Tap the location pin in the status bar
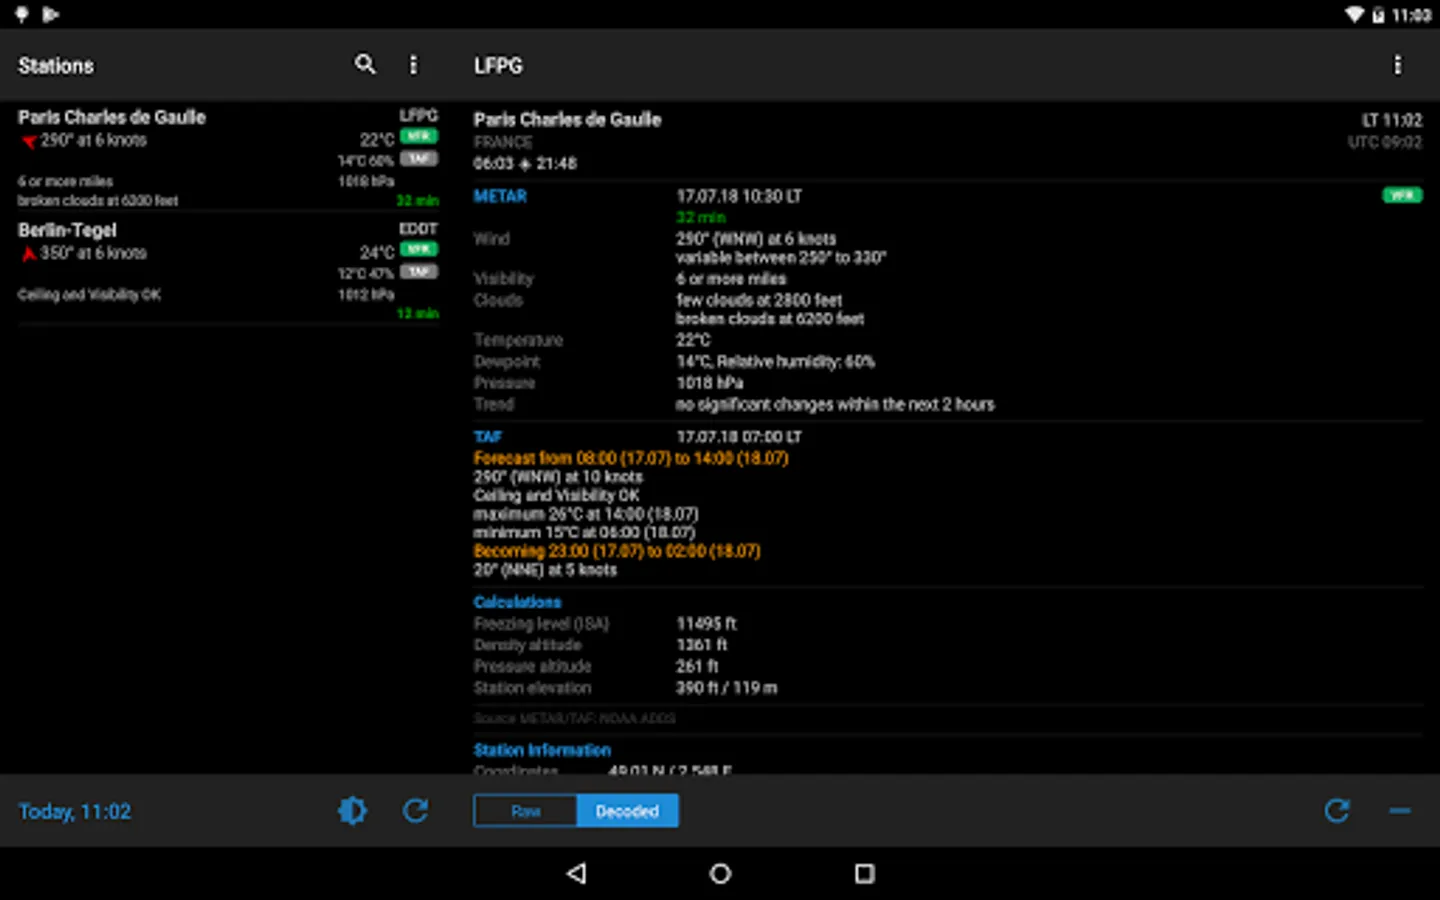The image size is (1440, 900). pos(22,15)
